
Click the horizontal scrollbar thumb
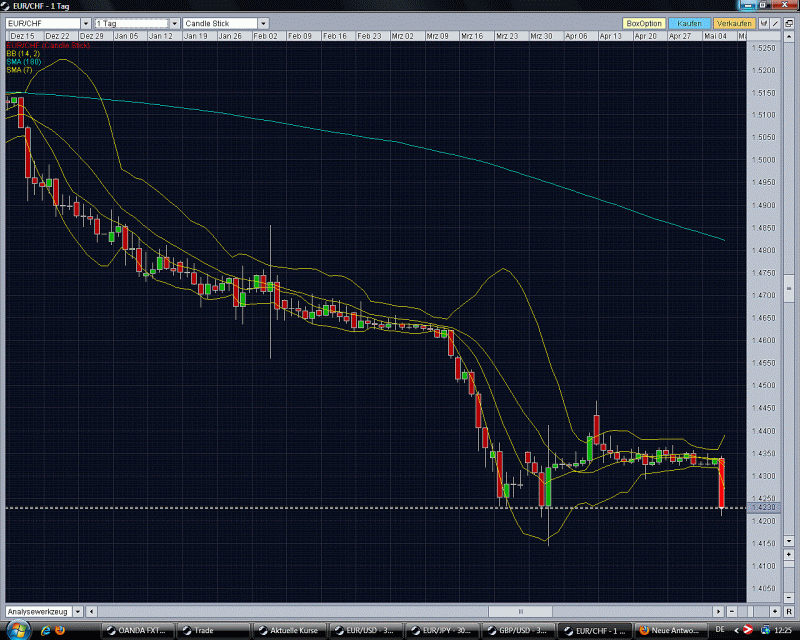click(x=520, y=611)
